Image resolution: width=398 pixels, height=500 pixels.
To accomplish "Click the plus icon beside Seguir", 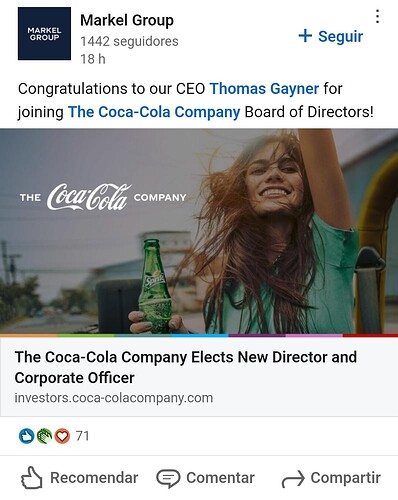I will pos(305,36).
